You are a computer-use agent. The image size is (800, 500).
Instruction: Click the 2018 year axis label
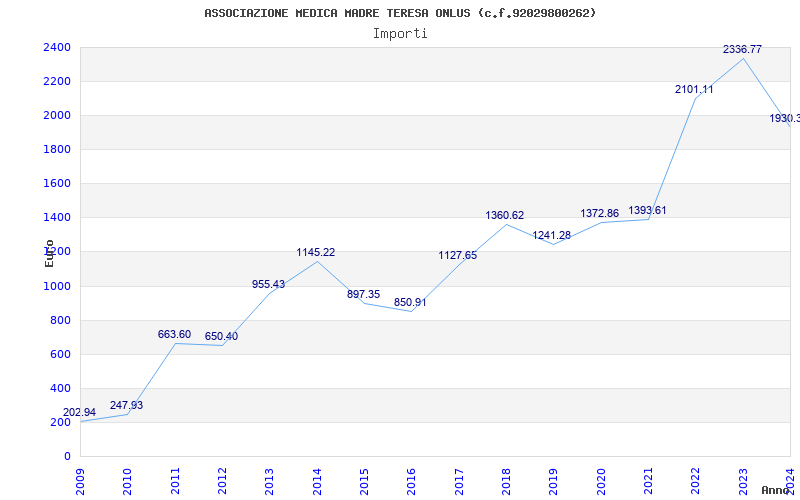pyautogui.click(x=506, y=481)
